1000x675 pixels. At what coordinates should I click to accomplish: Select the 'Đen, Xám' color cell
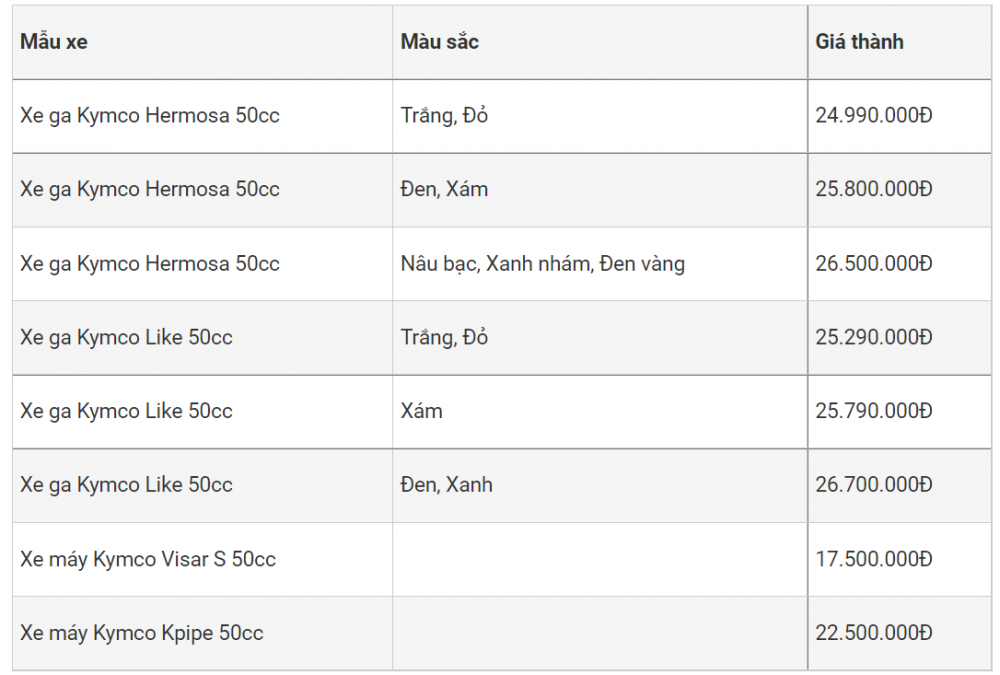(600, 189)
